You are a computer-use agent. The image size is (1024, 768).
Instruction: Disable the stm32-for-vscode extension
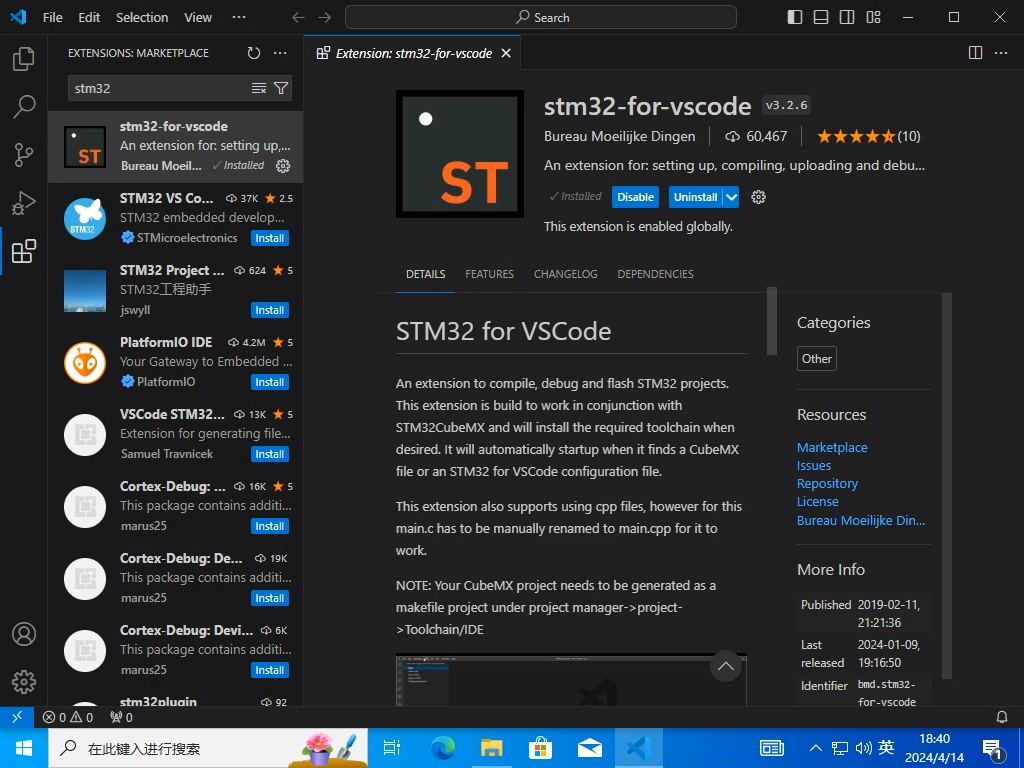pyautogui.click(x=635, y=197)
